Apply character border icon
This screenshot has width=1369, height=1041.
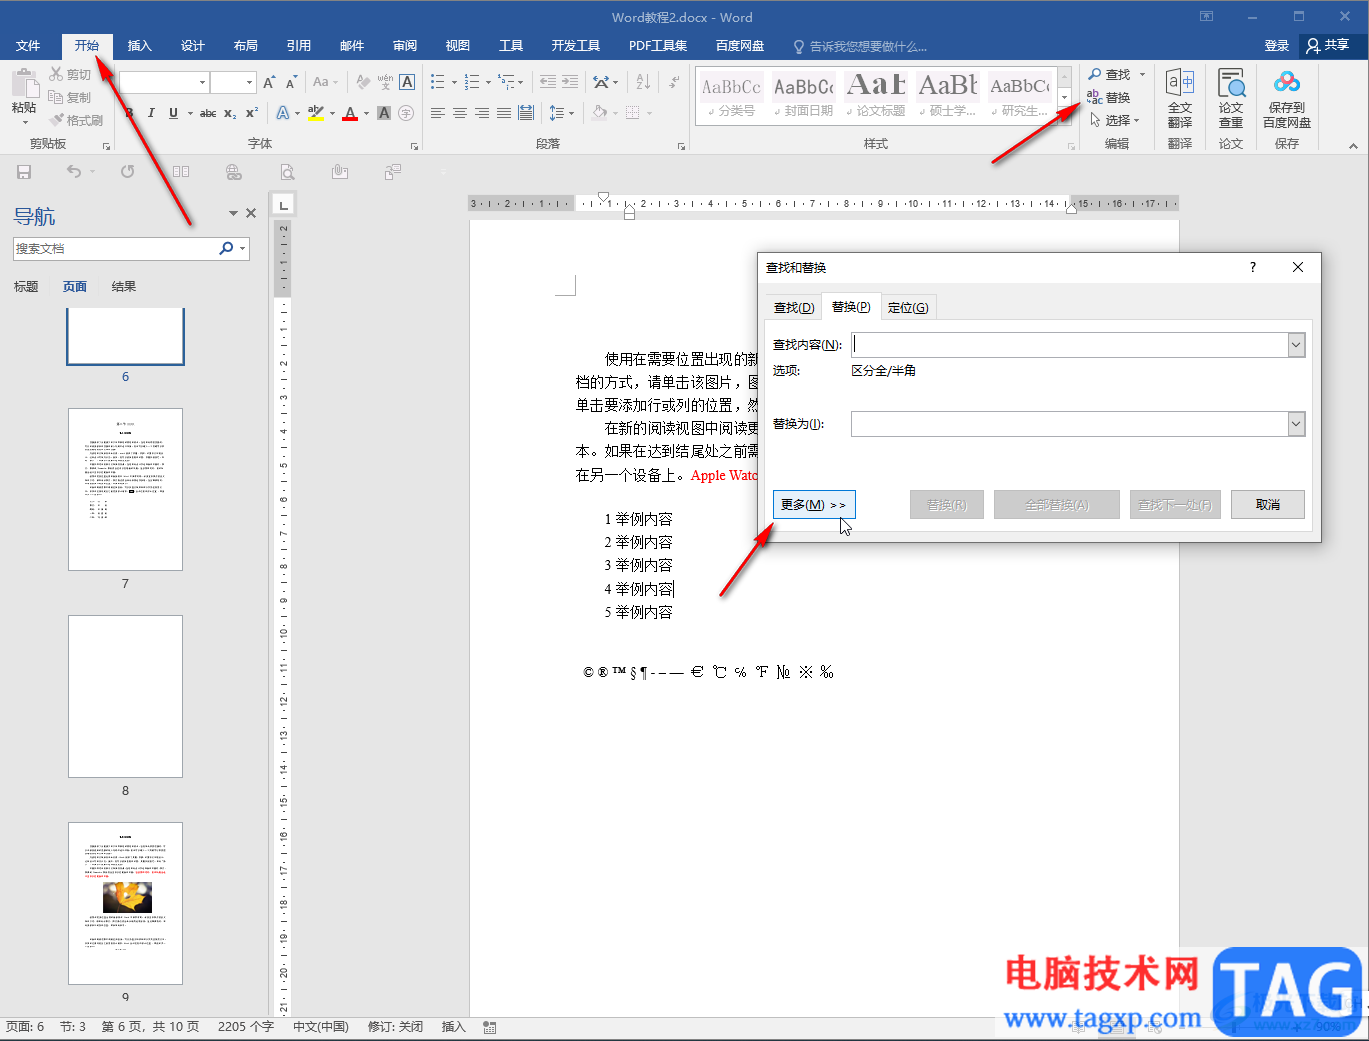click(x=407, y=82)
